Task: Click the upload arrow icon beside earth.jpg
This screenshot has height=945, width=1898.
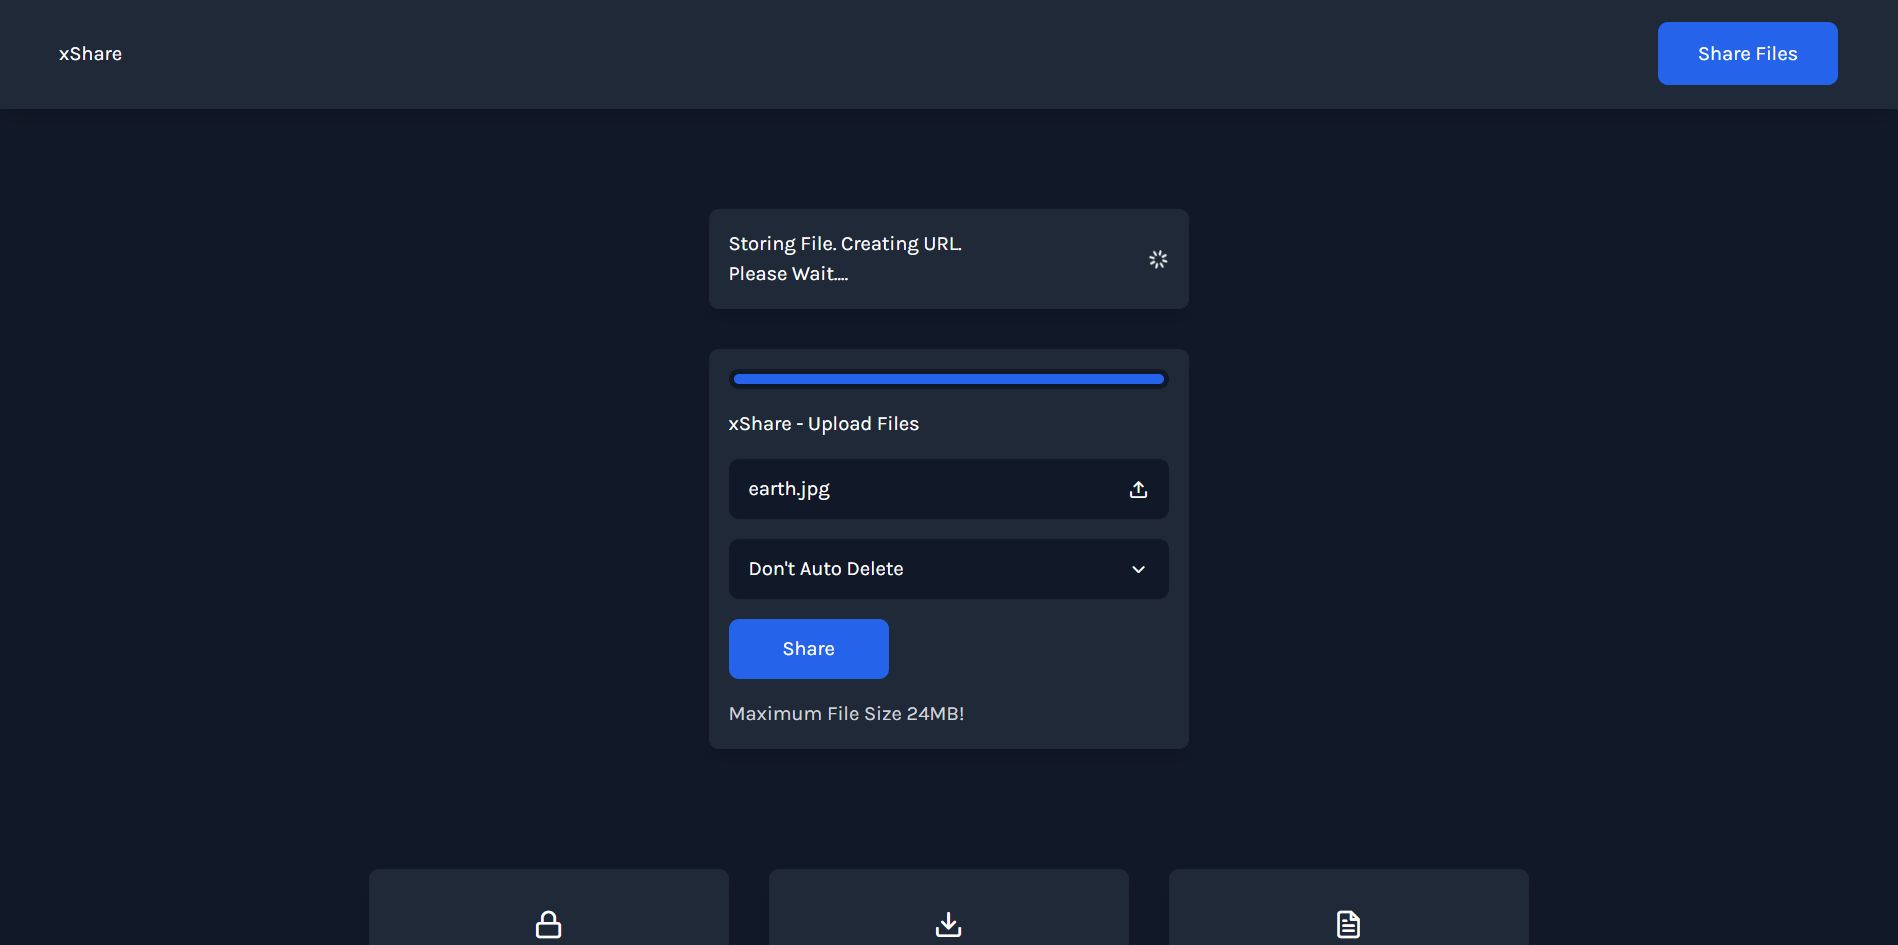Action: coord(1138,489)
